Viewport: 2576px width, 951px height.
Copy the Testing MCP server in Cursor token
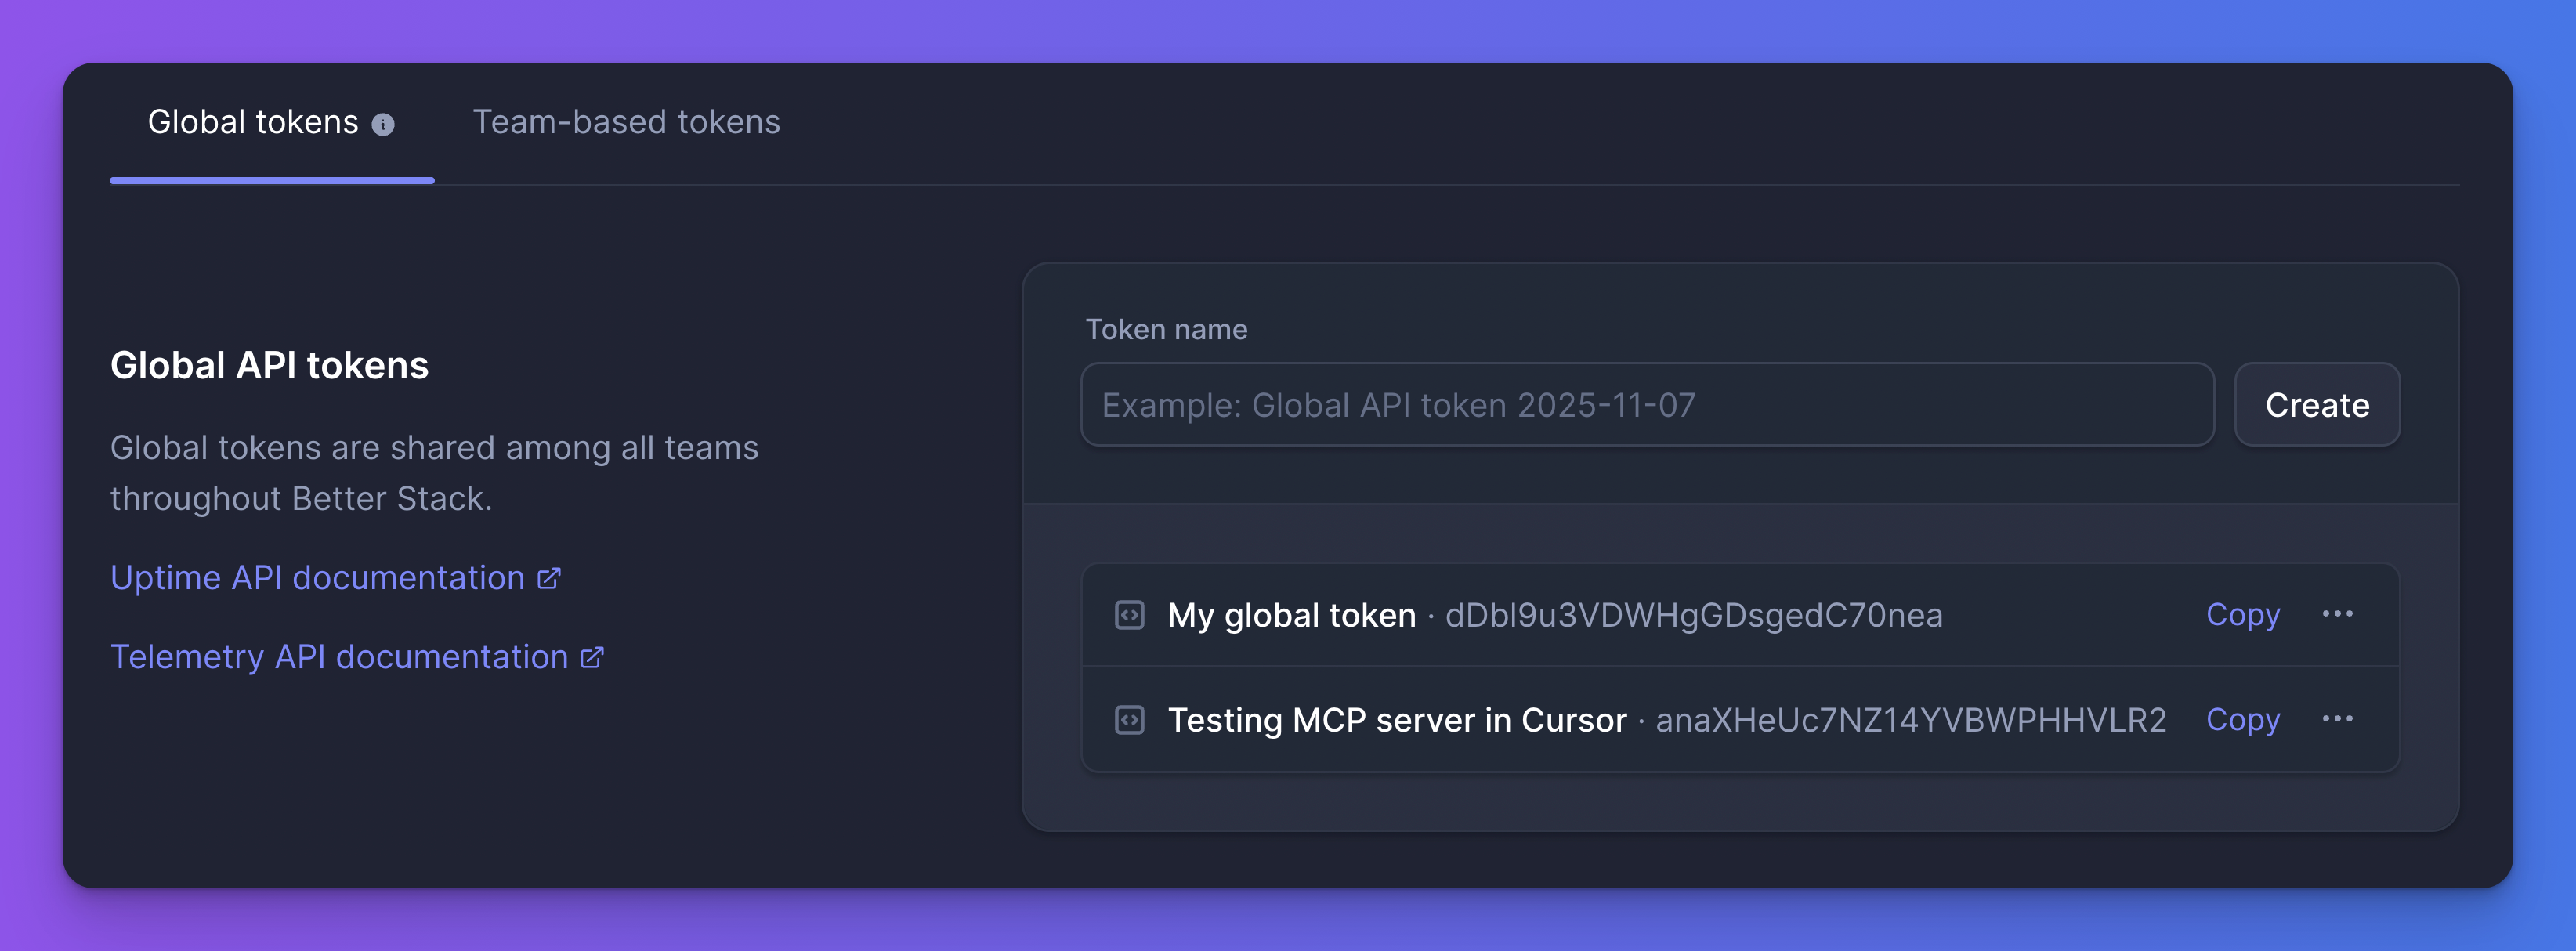[2242, 719]
